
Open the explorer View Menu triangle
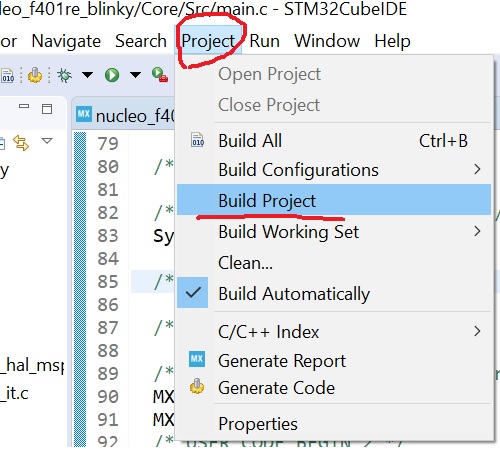point(47,141)
